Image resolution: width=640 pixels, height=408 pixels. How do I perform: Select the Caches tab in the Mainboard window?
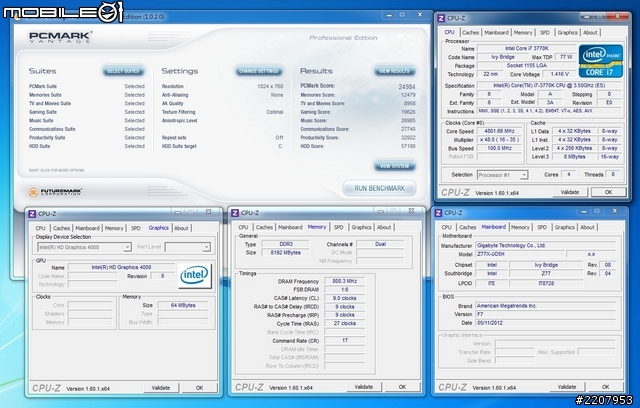click(x=468, y=227)
